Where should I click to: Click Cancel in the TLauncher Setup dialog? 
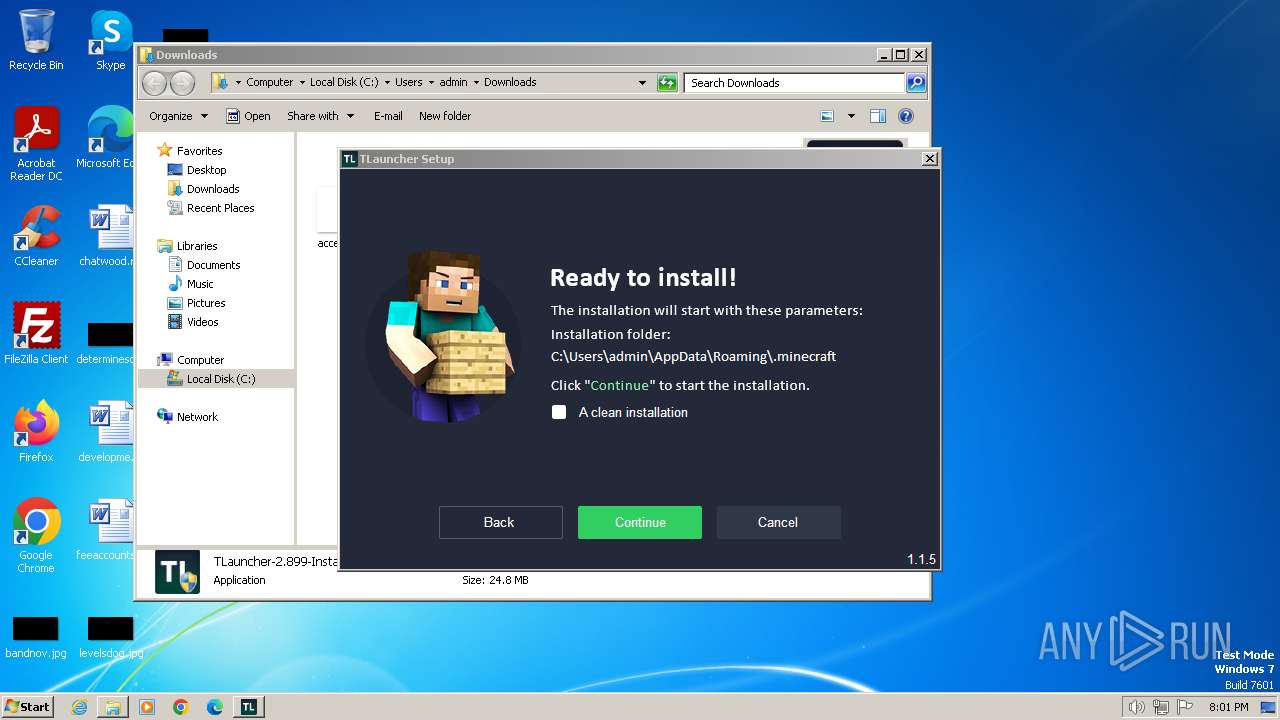778,522
